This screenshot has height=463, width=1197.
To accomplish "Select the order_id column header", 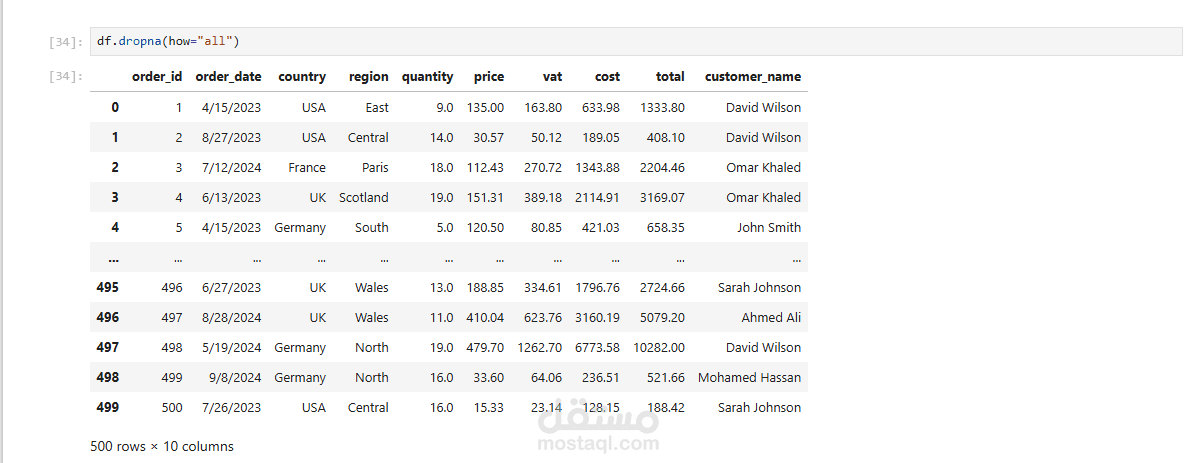I will pyautogui.click(x=157, y=76).
